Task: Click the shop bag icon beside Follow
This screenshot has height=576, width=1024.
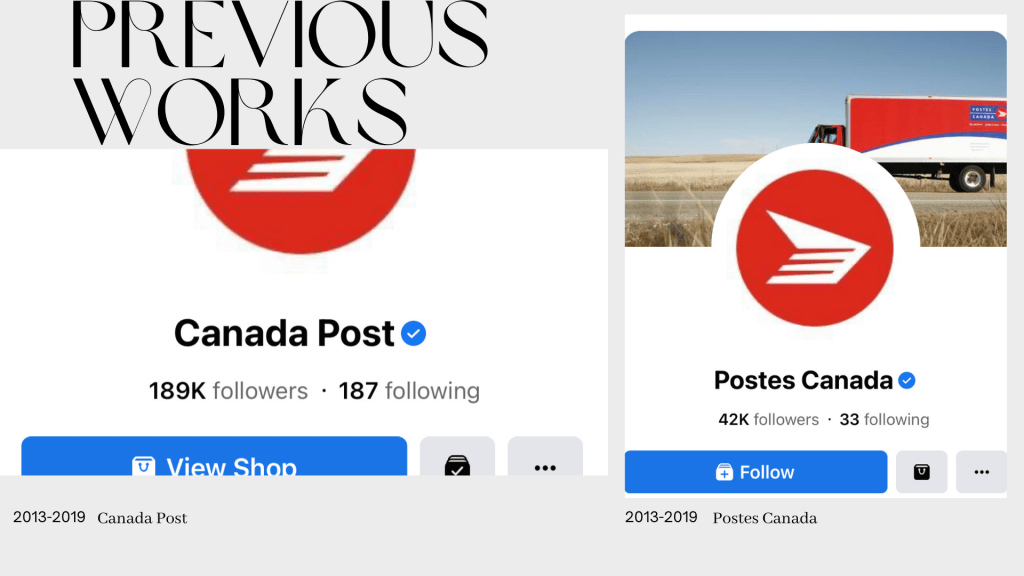Action: click(921, 472)
